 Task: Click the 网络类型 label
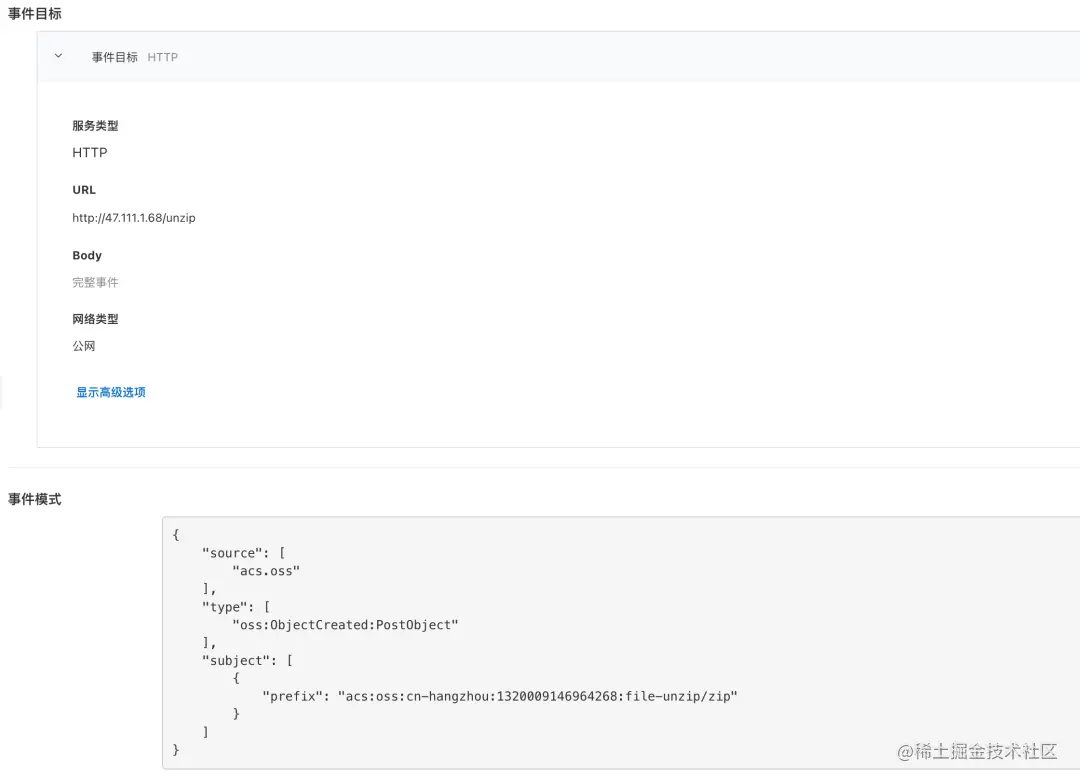click(x=95, y=319)
